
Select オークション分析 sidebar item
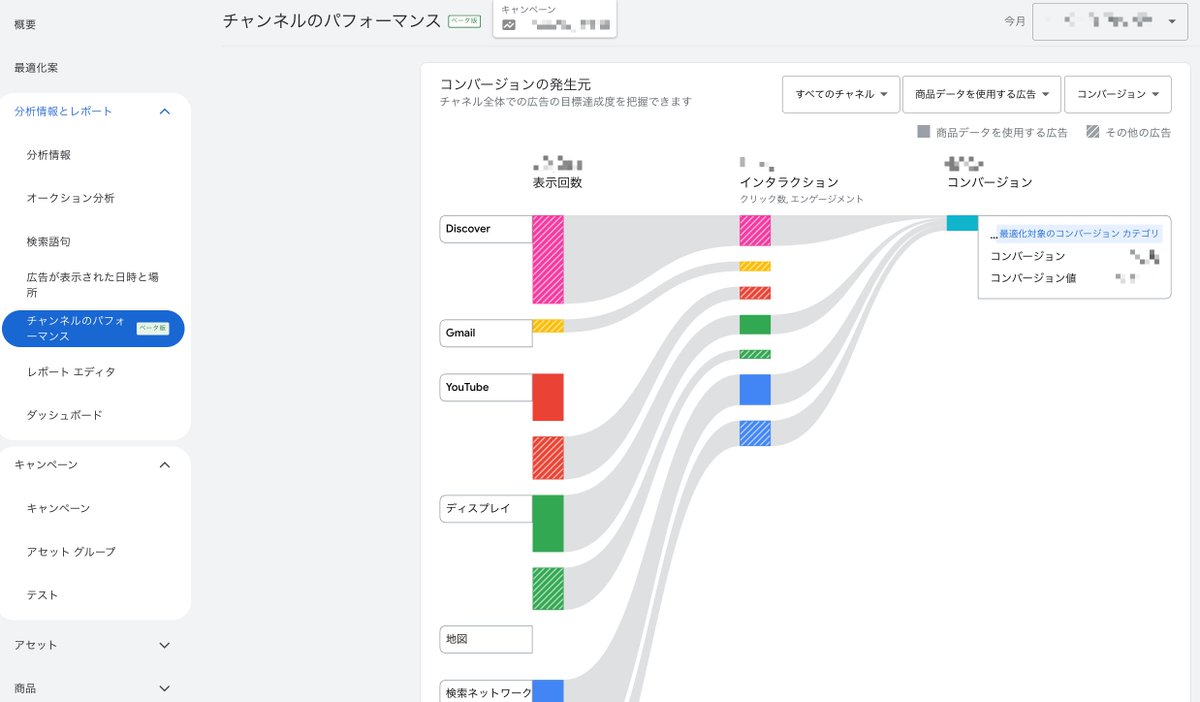pos(70,198)
